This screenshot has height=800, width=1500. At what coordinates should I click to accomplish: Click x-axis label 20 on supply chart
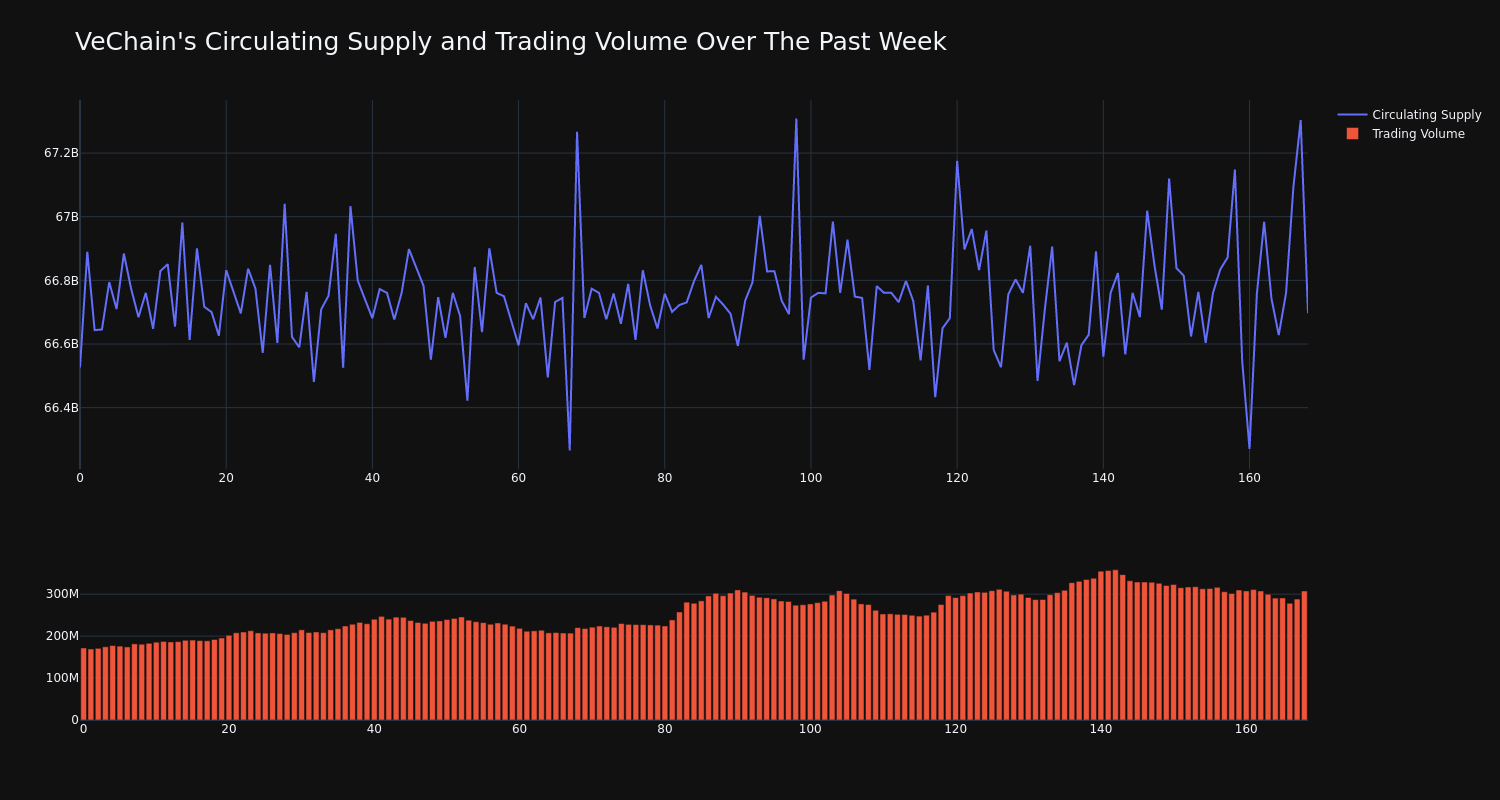coord(226,478)
